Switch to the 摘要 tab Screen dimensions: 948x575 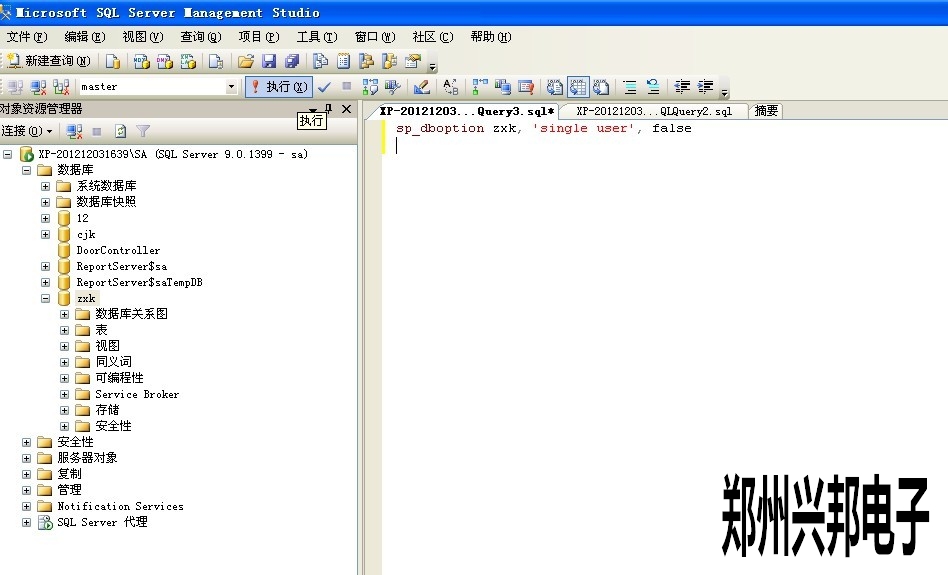tap(767, 111)
